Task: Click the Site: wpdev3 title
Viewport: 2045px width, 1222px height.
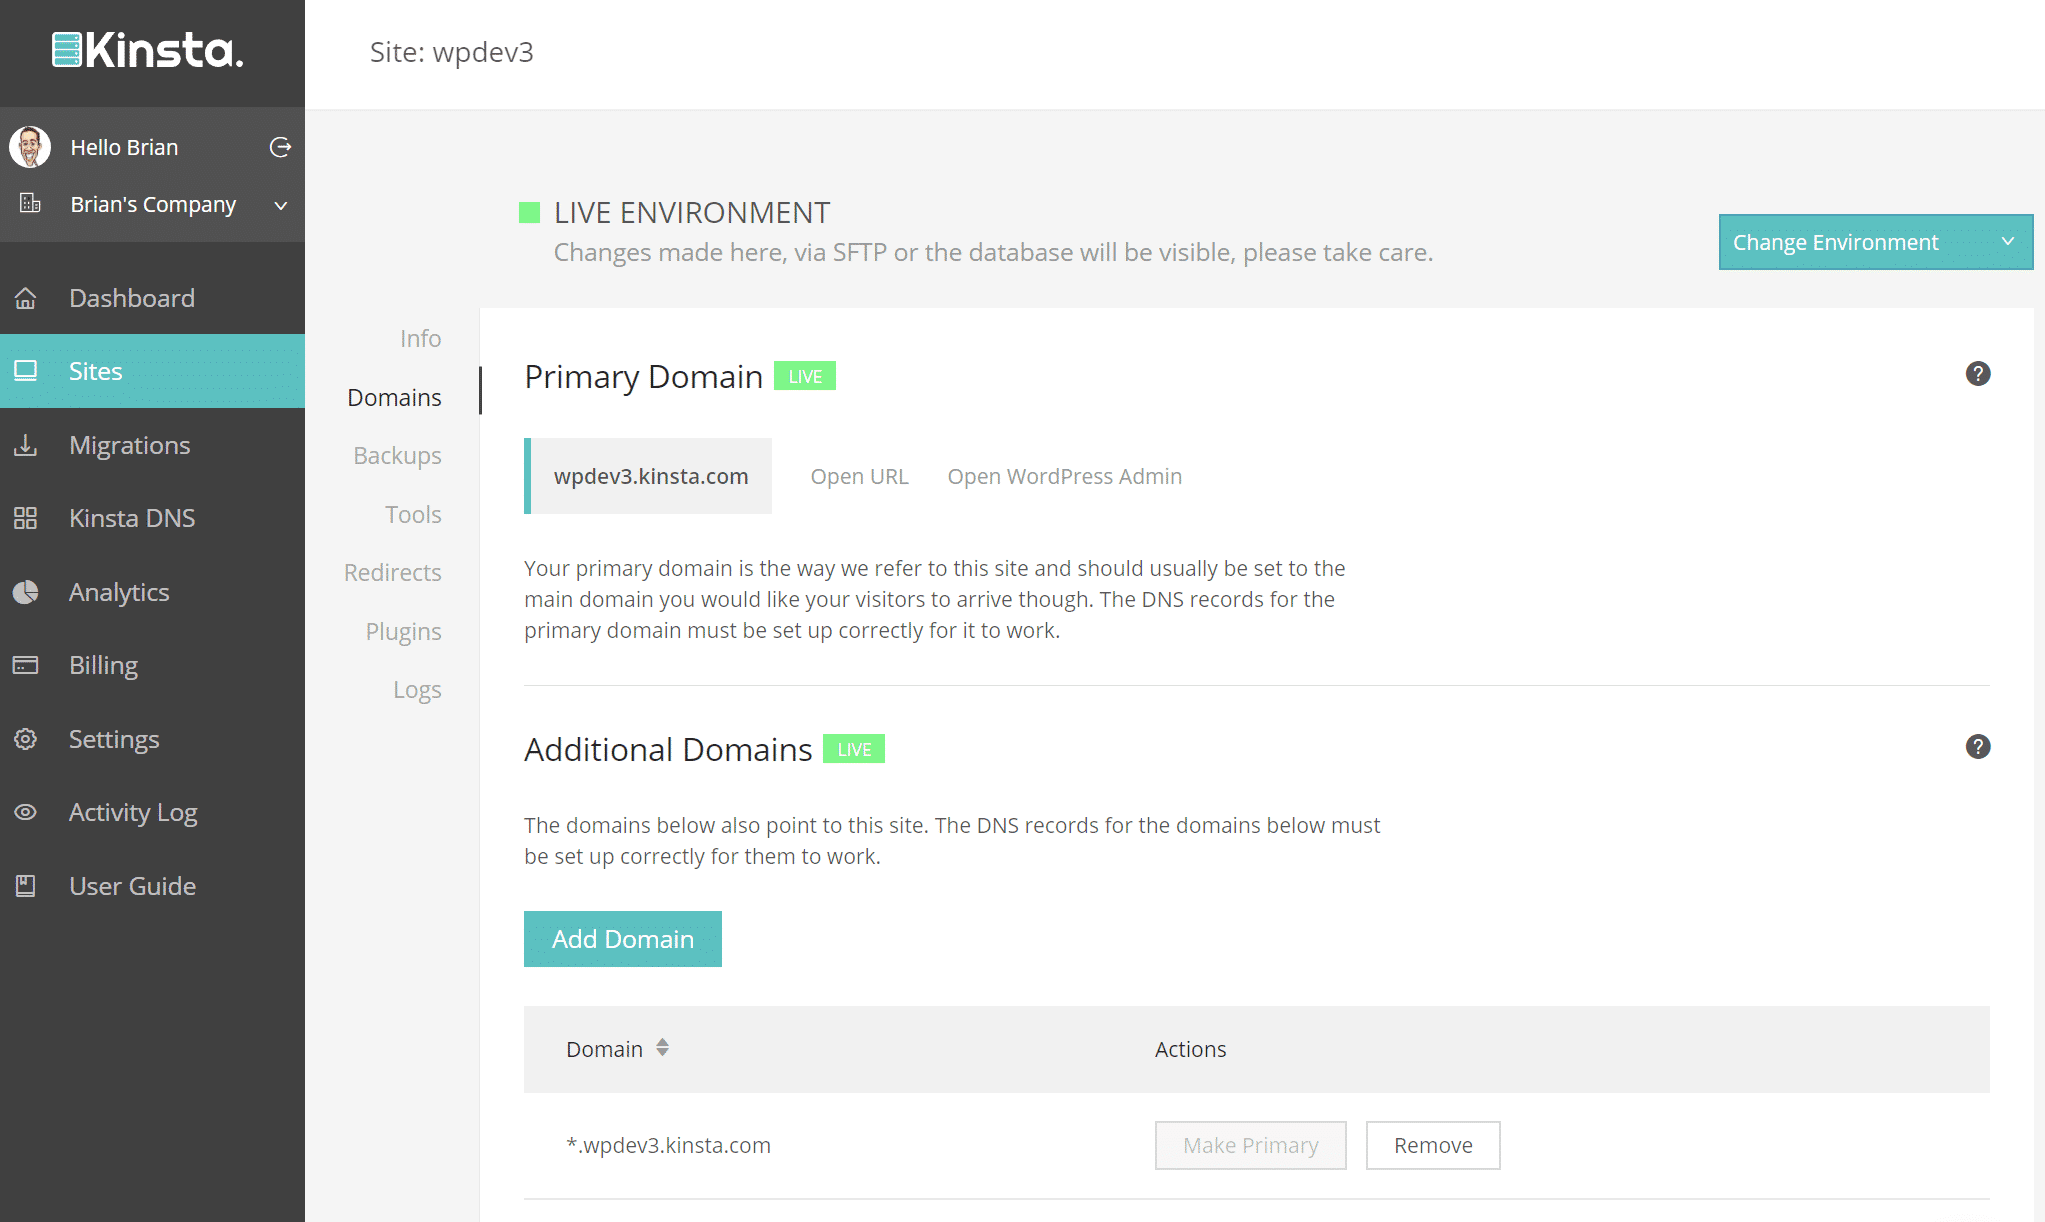Action: click(x=451, y=52)
